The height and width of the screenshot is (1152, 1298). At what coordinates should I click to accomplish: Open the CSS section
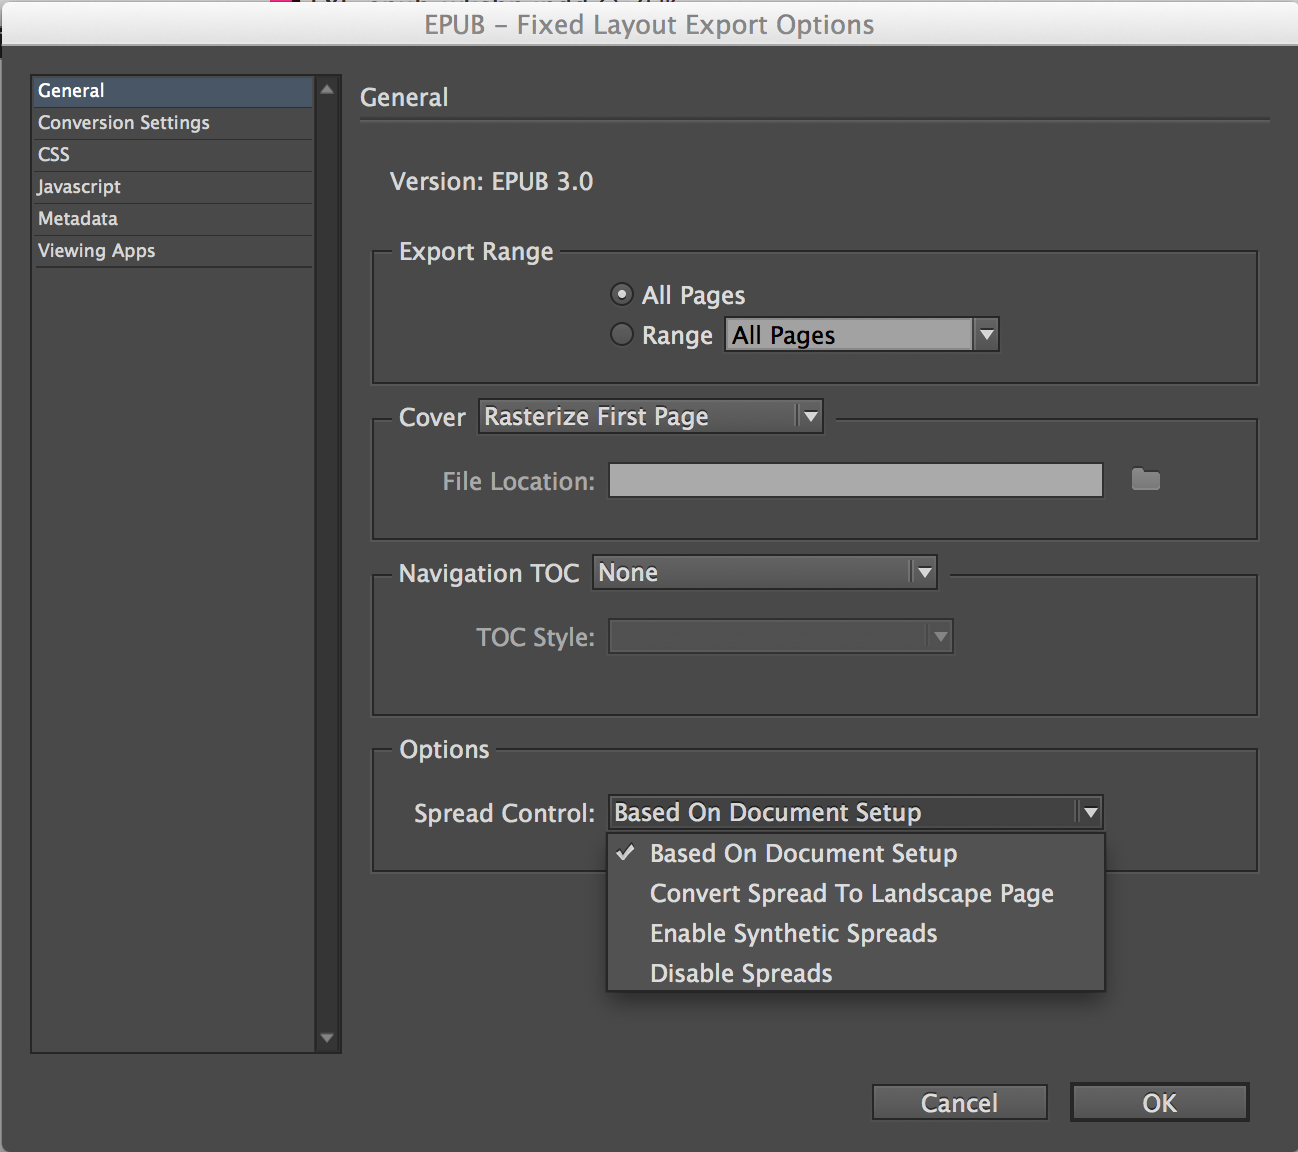[54, 155]
